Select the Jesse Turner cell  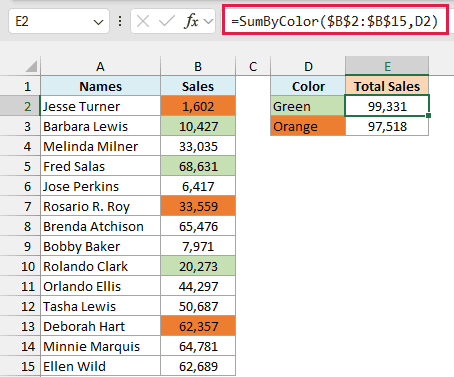(100, 106)
